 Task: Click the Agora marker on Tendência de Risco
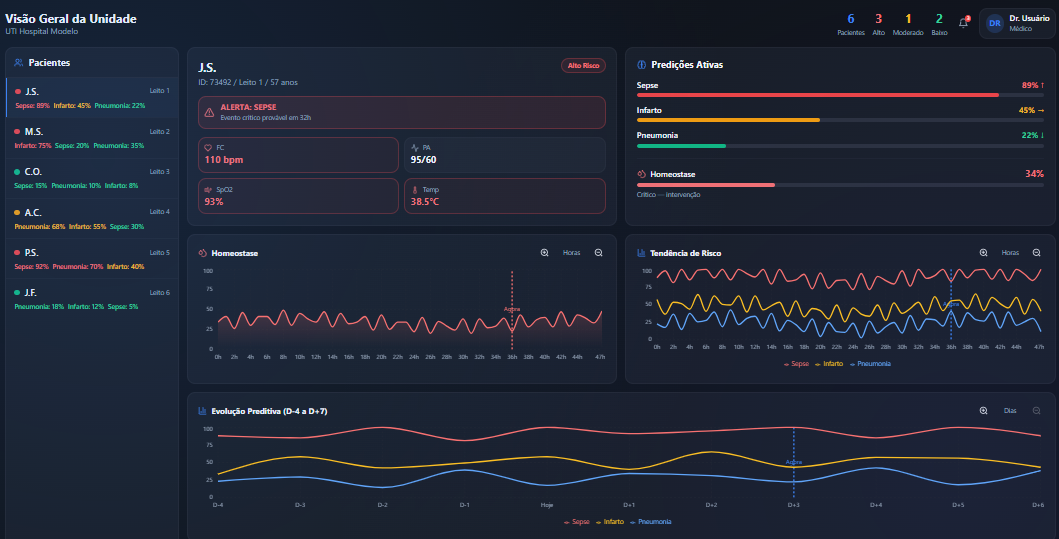click(951, 305)
